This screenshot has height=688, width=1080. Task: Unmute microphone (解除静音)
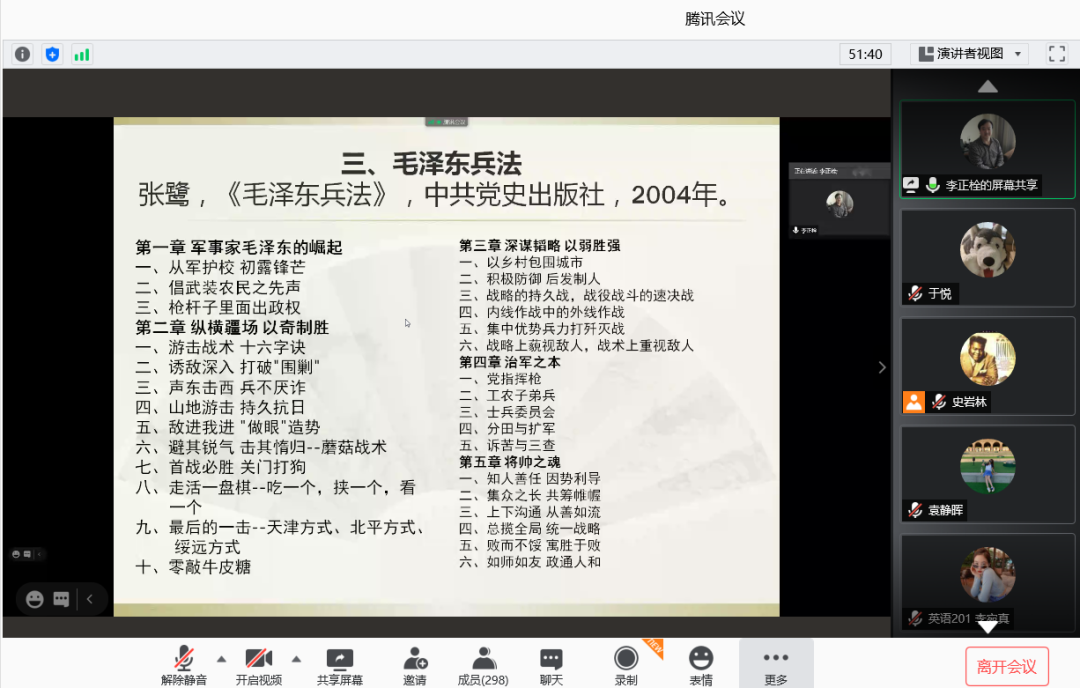(184, 665)
